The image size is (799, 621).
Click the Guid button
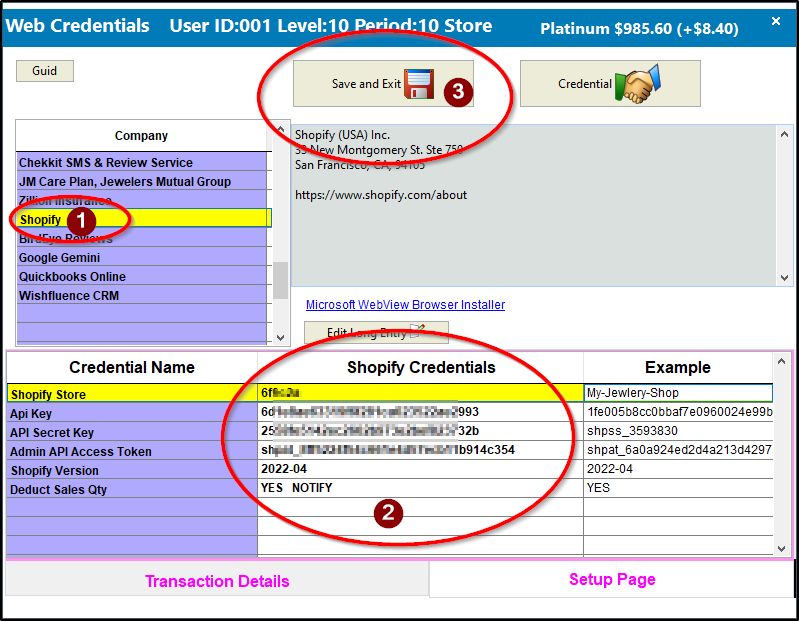tap(45, 71)
